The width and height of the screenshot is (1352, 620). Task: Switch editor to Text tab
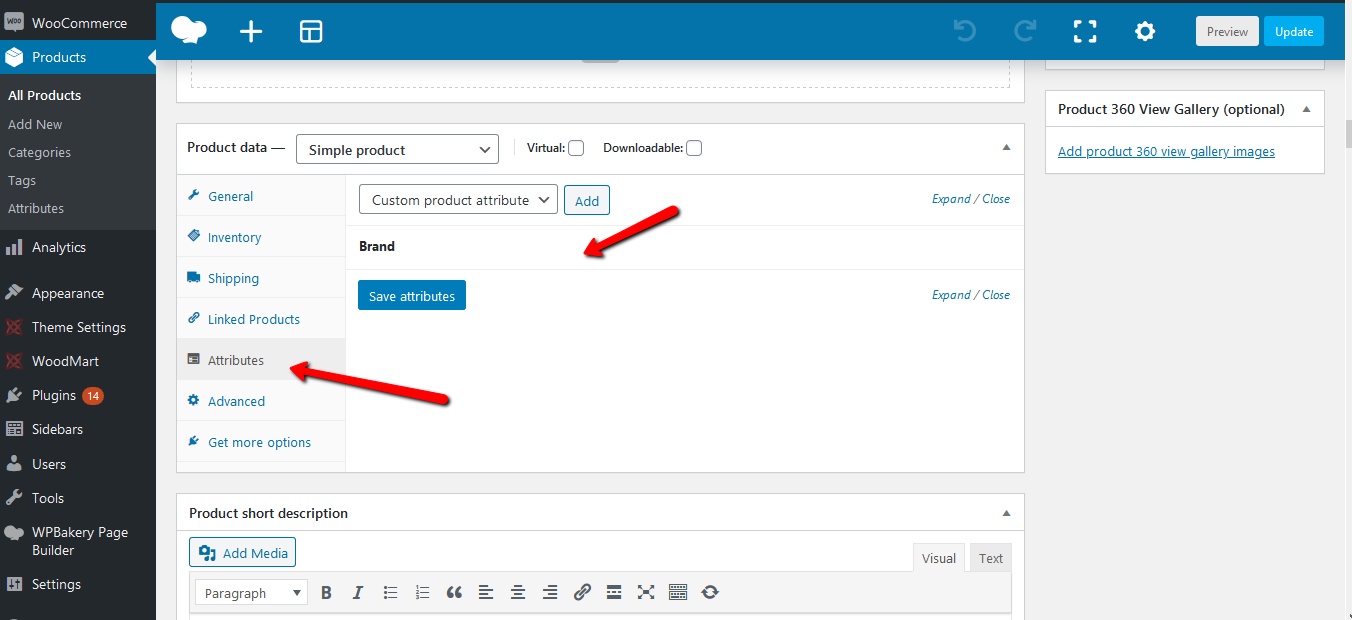(x=991, y=558)
